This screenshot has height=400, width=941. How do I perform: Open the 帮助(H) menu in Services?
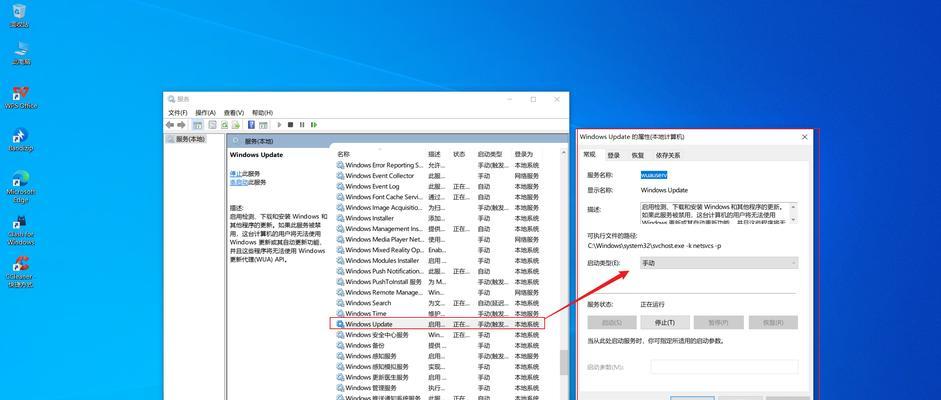tap(262, 112)
